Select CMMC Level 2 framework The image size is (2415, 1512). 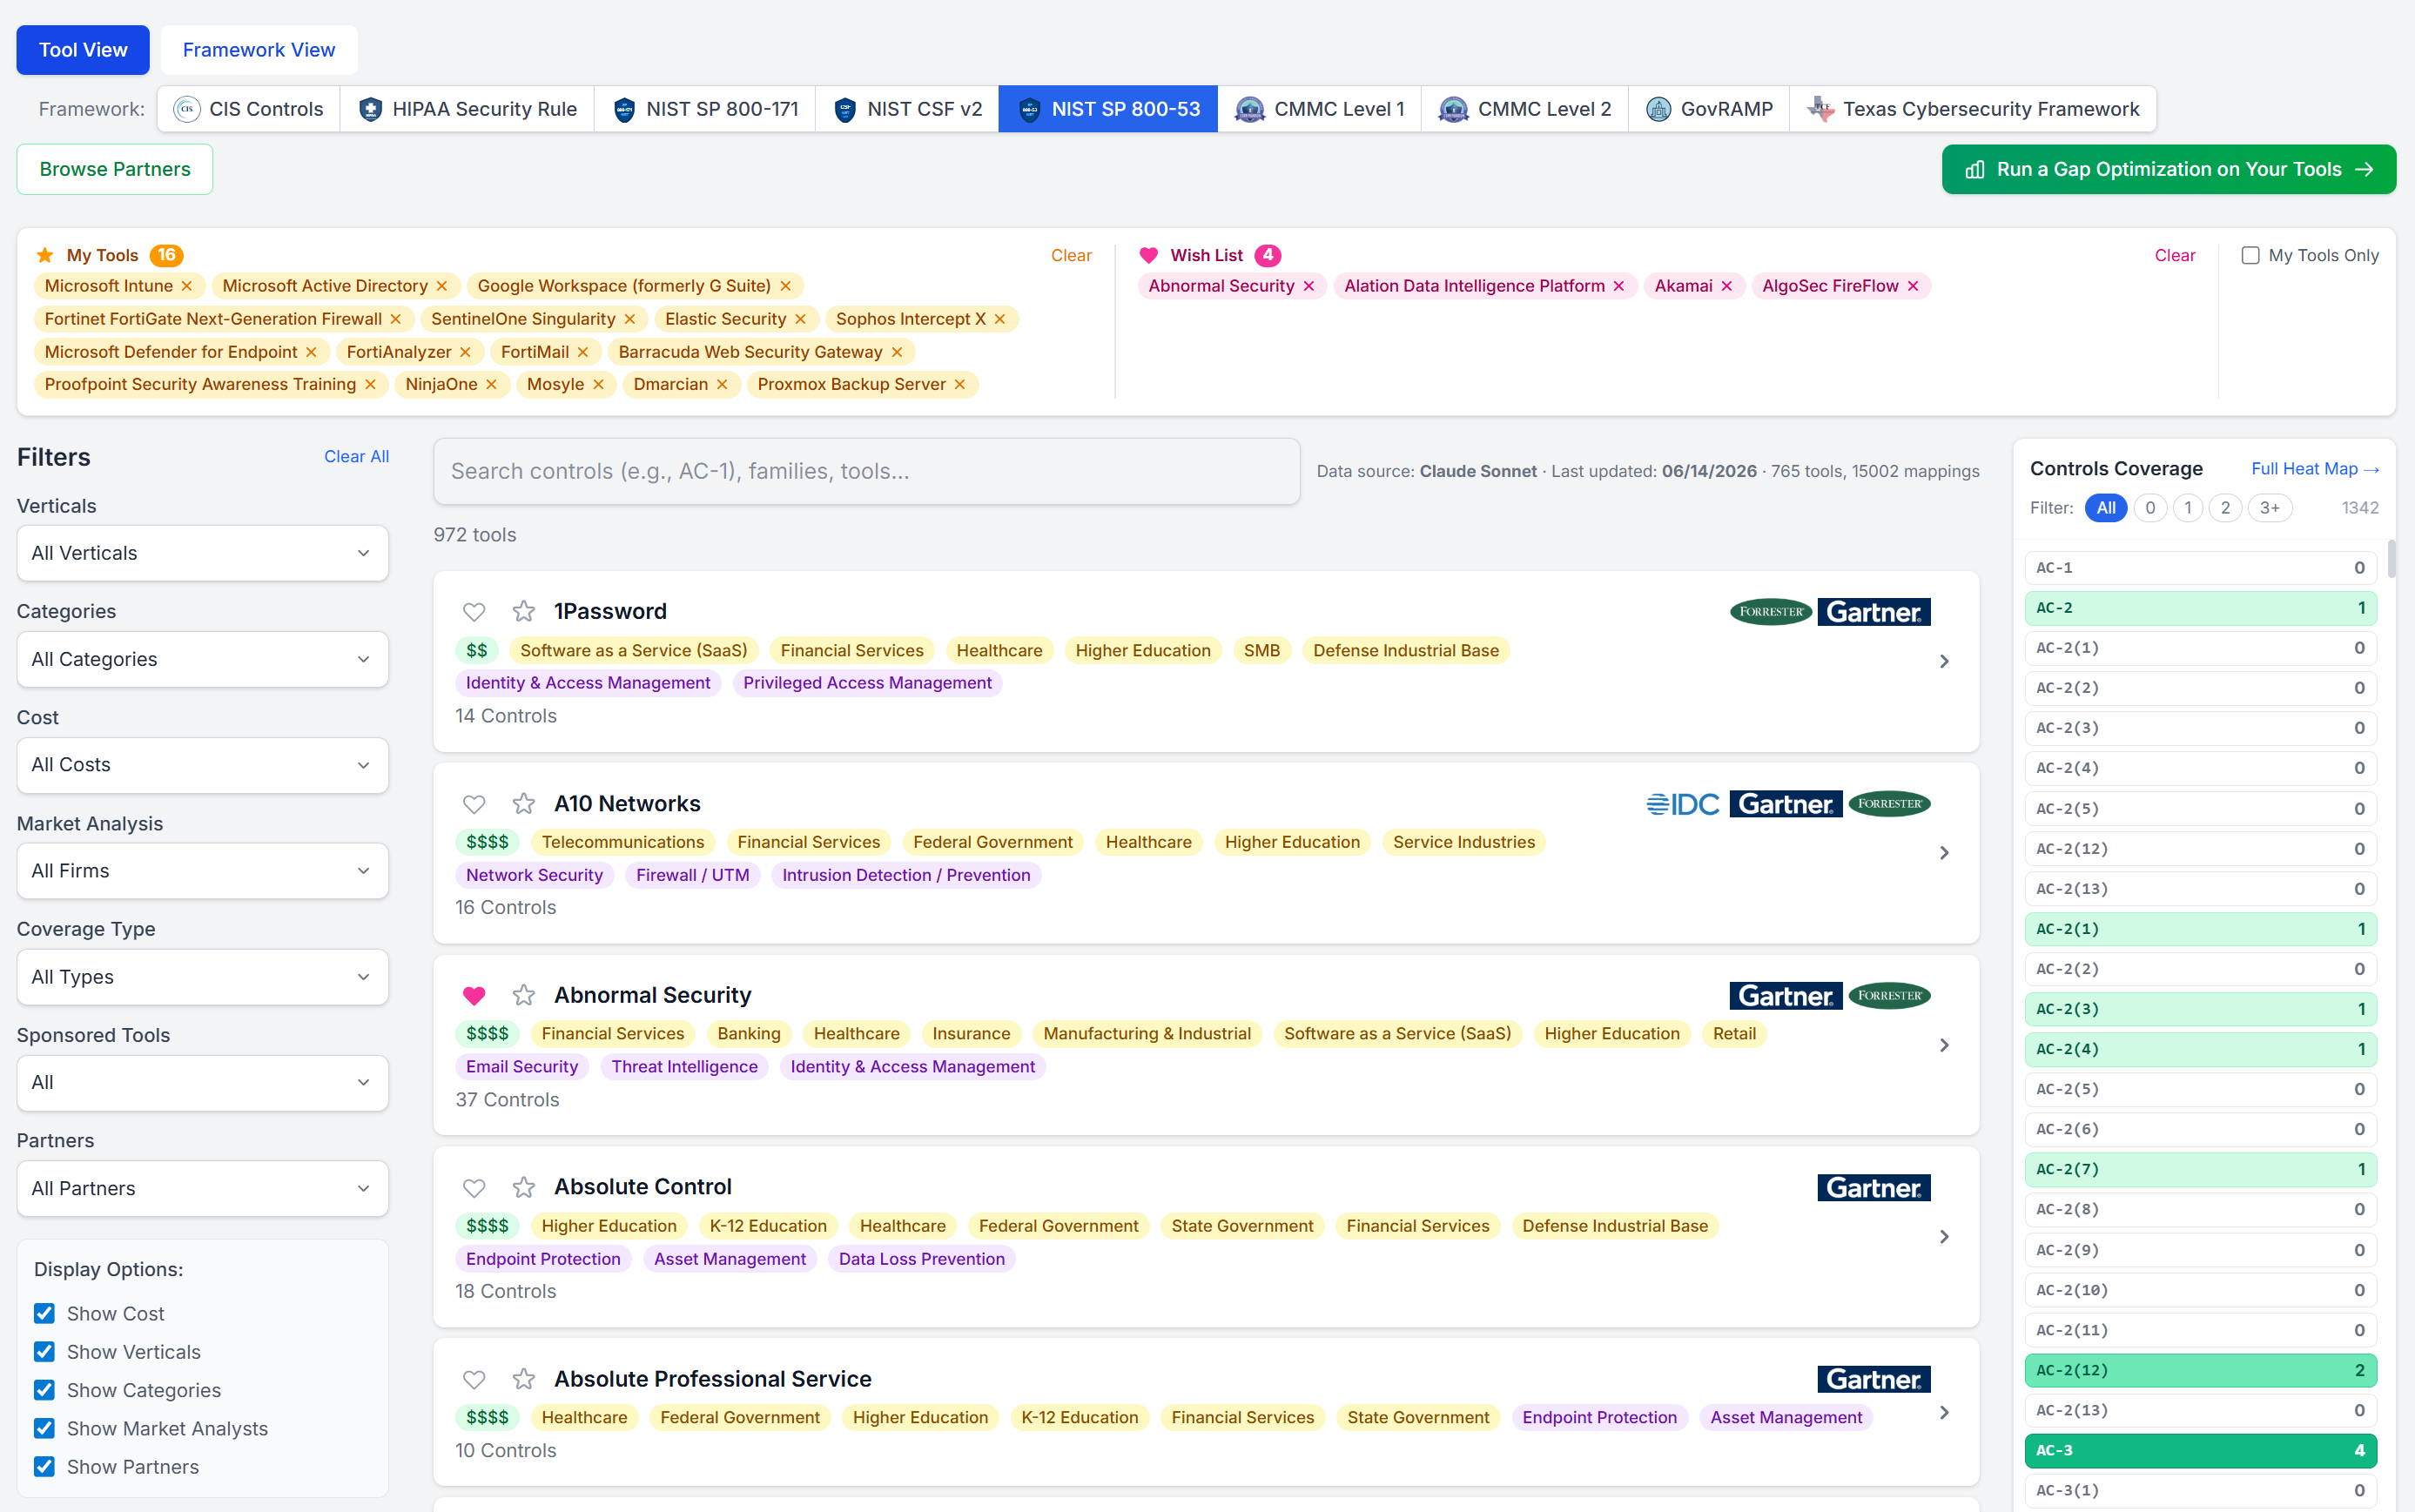[1525, 109]
